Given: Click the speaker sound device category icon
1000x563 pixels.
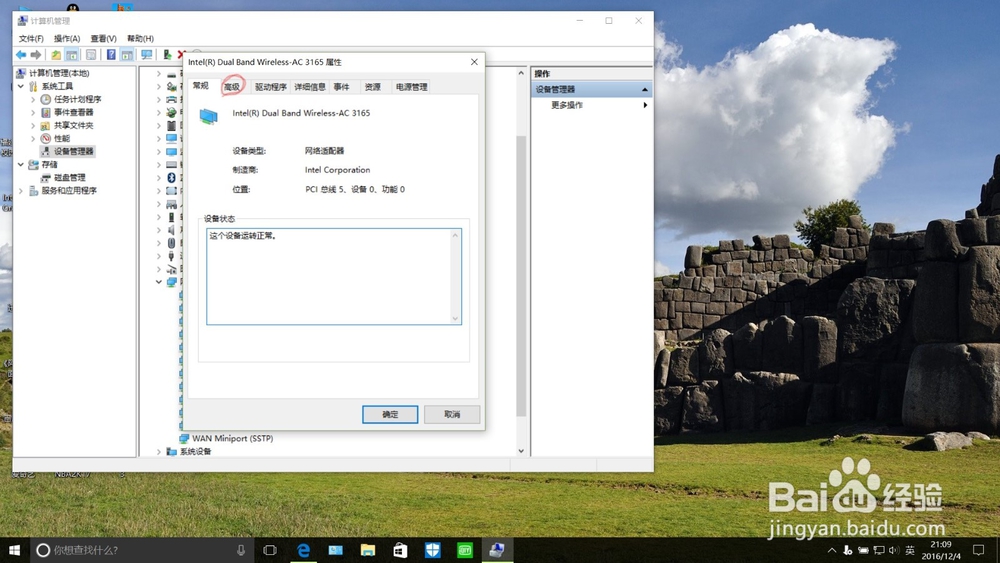Looking at the screenshot, I should [171, 230].
